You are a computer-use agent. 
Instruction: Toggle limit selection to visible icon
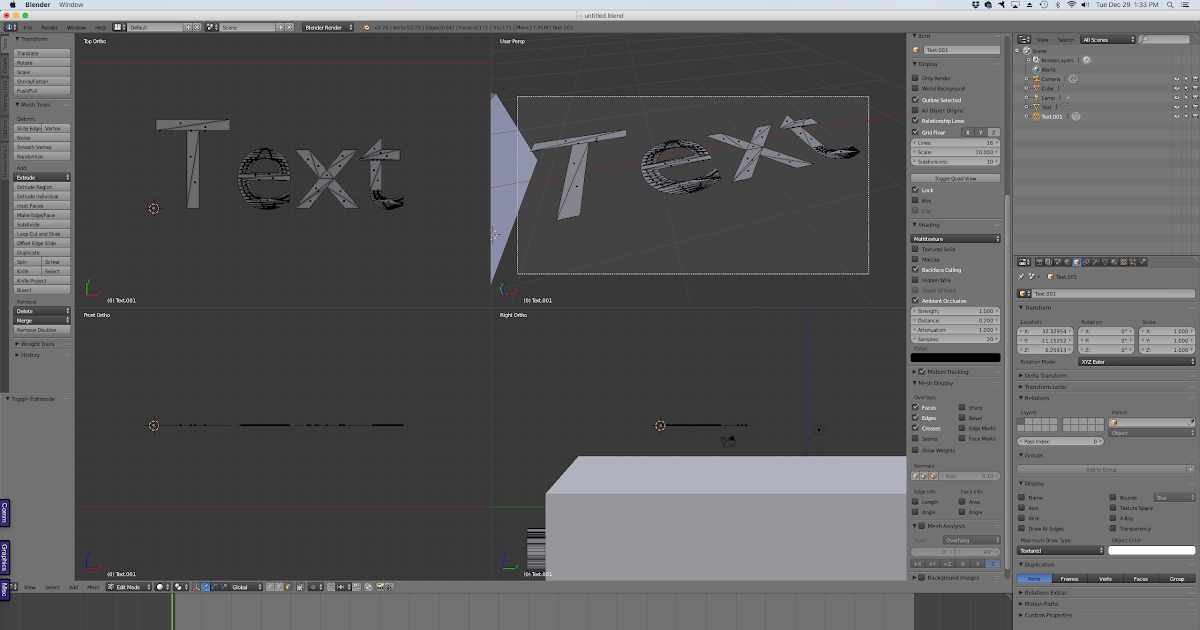pos(300,587)
